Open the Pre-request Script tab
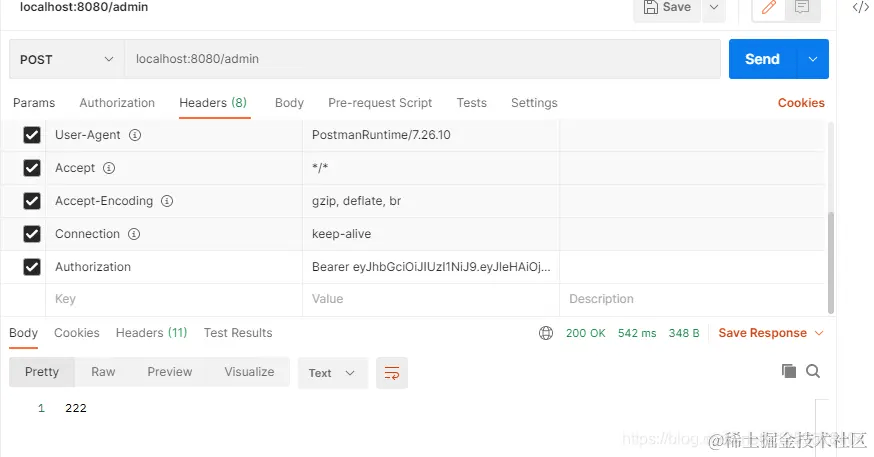The height and width of the screenshot is (457, 874). pos(380,103)
